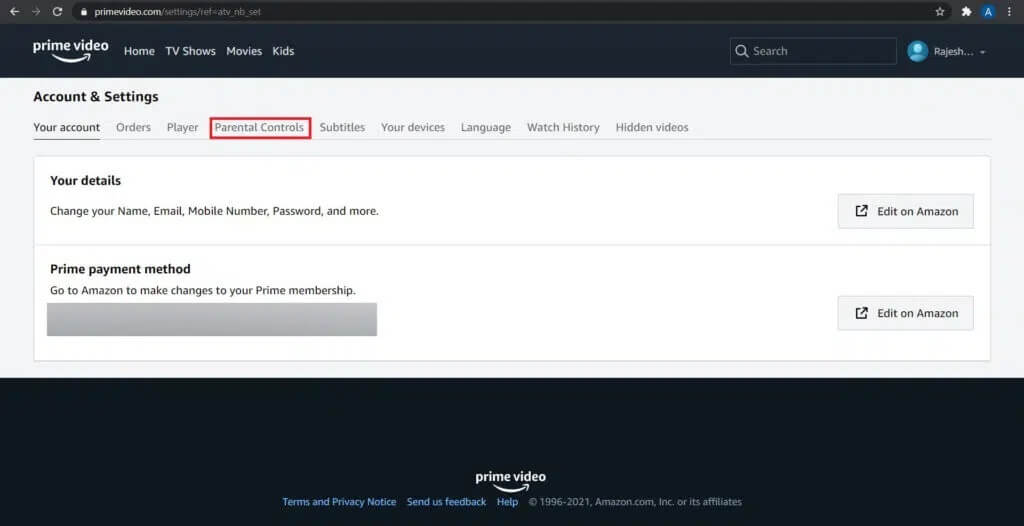
Task: Bookmark this page with the star icon
Action: point(940,12)
